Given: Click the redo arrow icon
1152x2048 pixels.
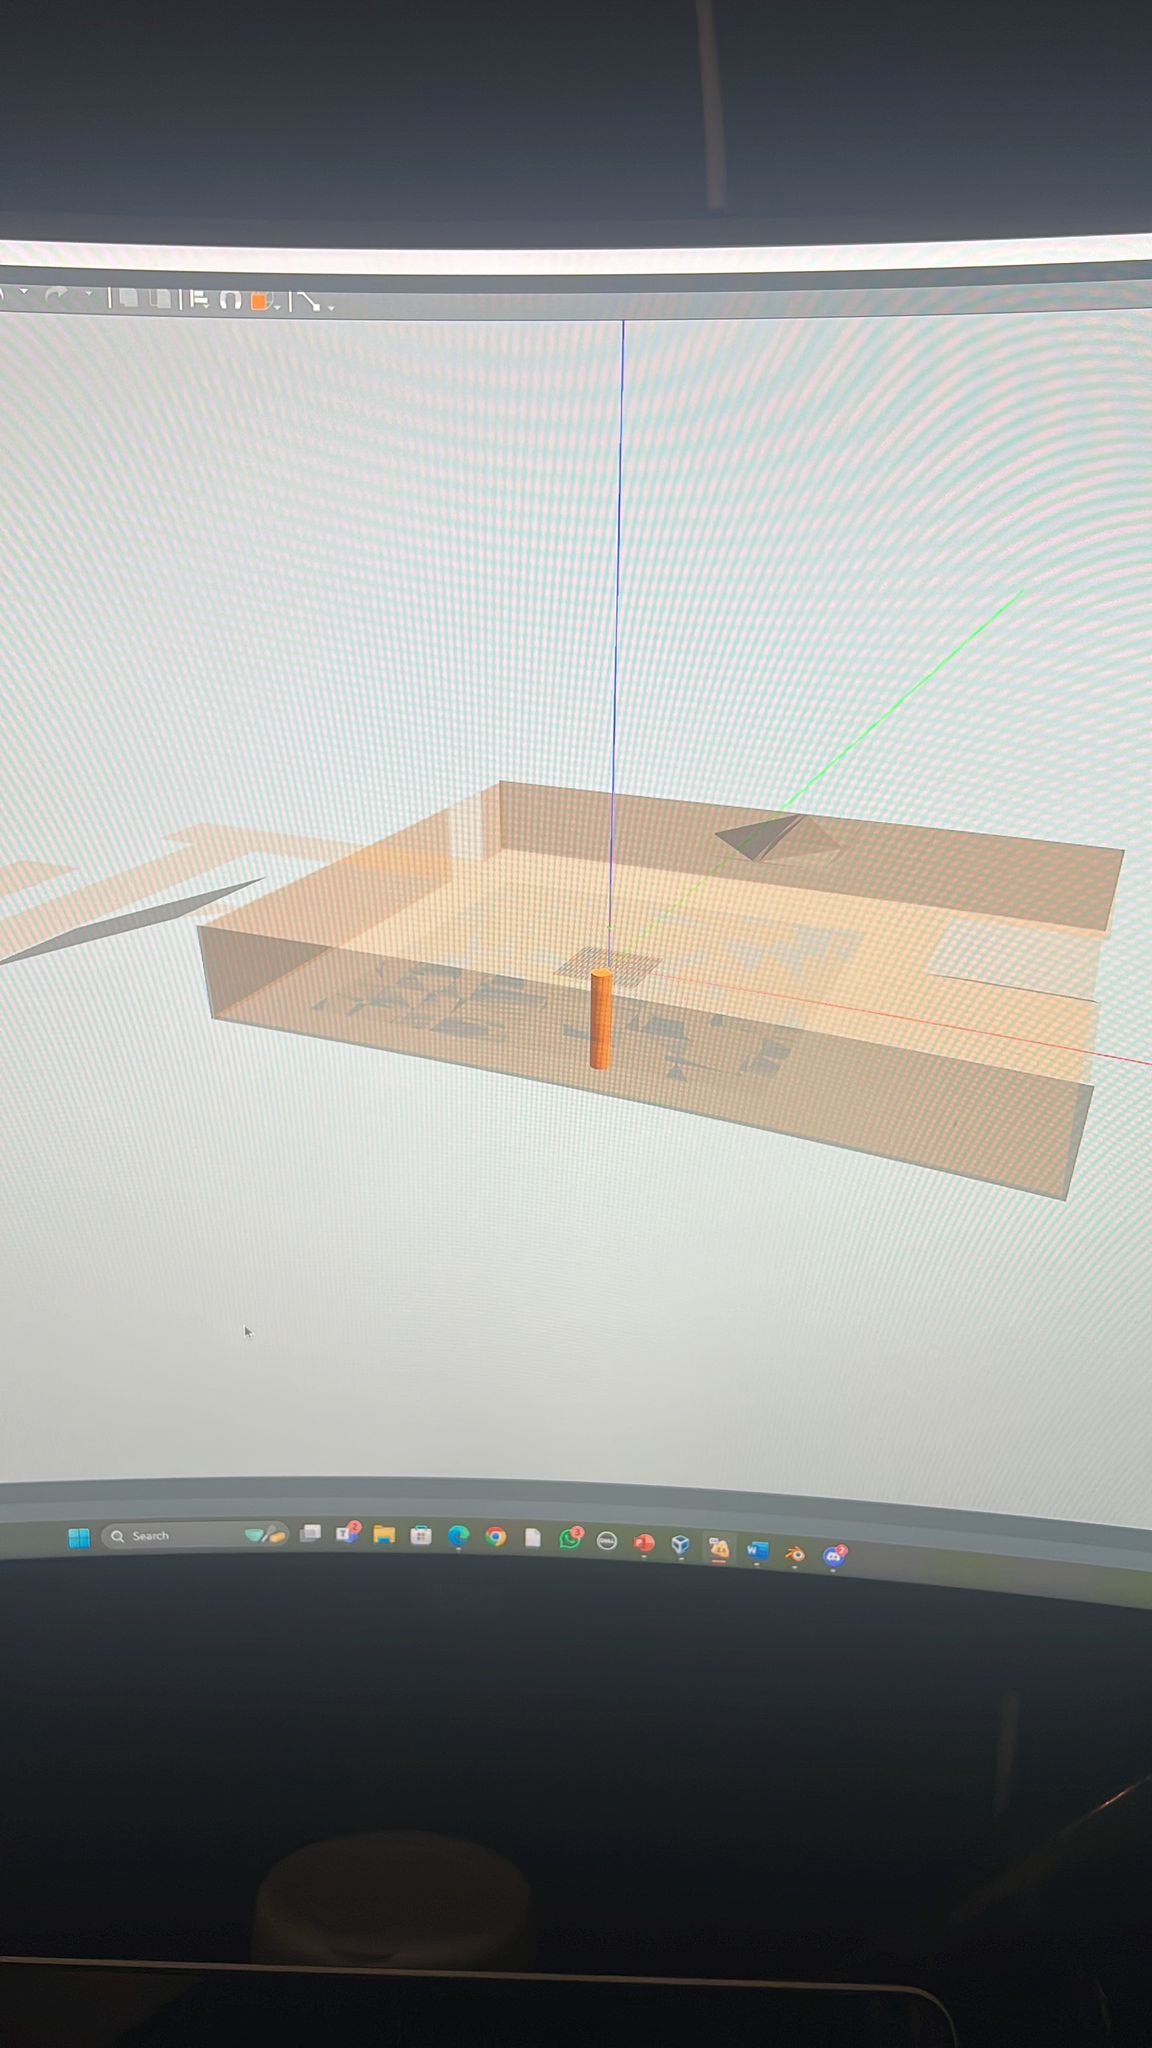Looking at the screenshot, I should (x=56, y=295).
